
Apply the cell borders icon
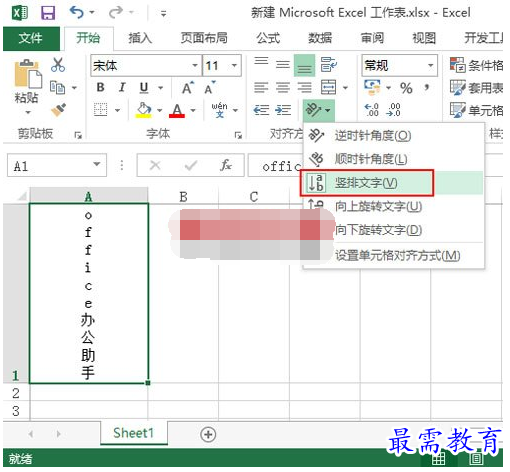[101, 110]
